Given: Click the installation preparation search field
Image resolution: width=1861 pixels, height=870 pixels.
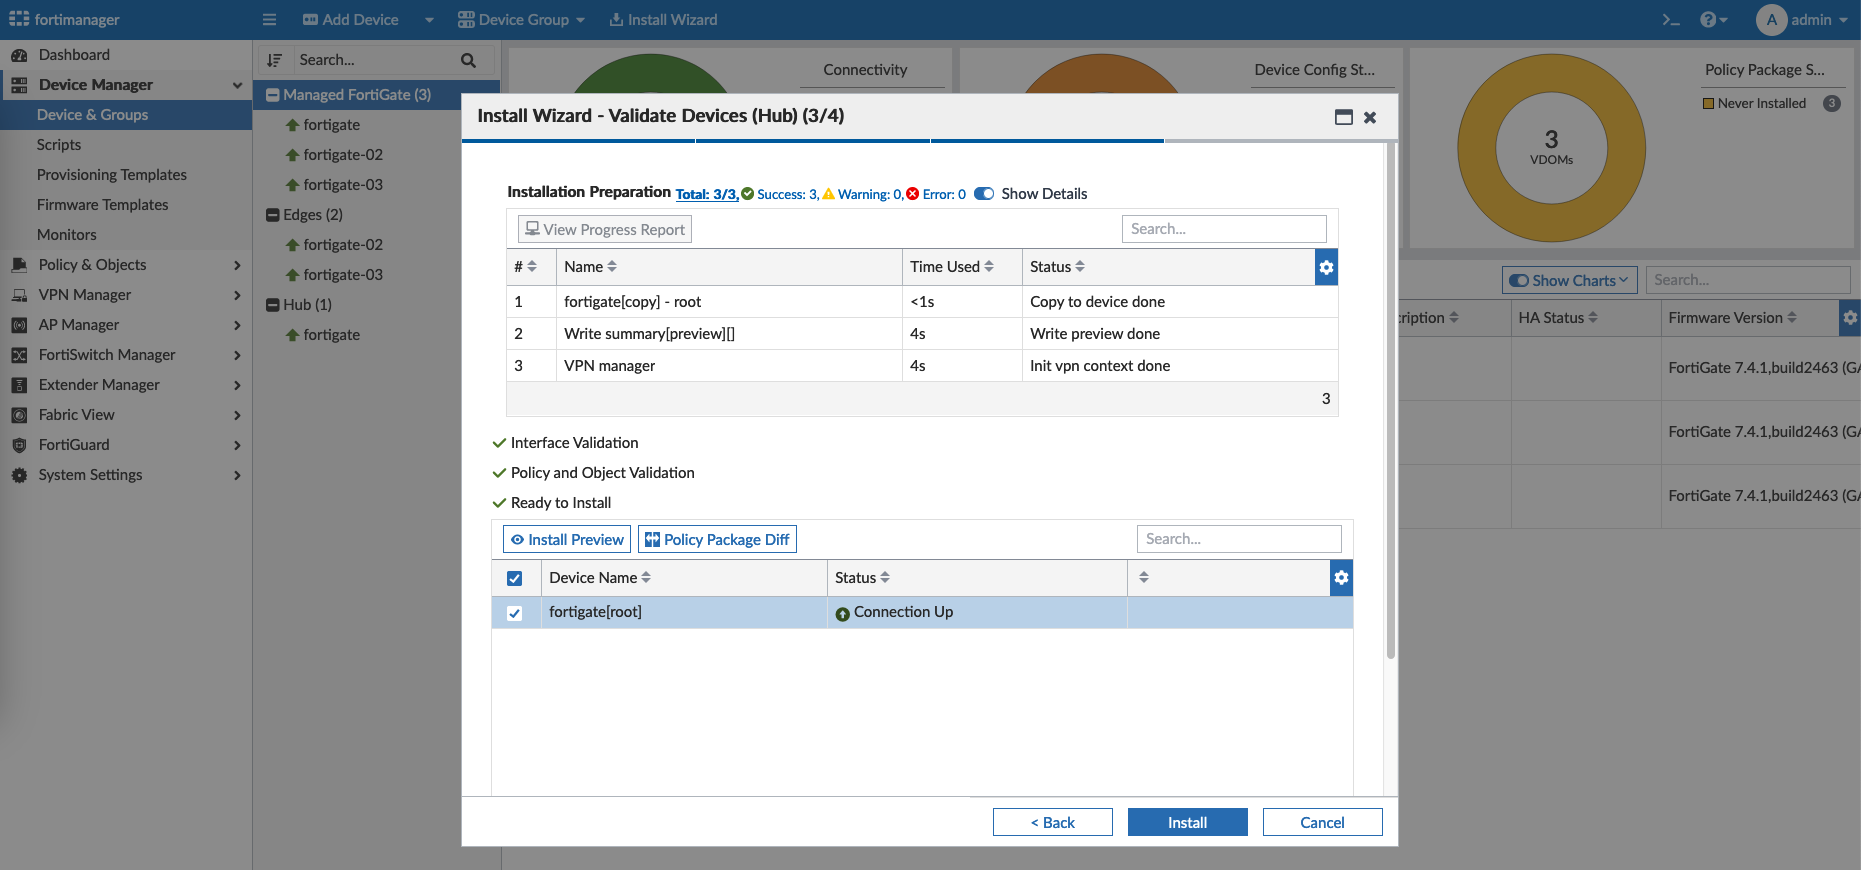Looking at the screenshot, I should point(1223,229).
